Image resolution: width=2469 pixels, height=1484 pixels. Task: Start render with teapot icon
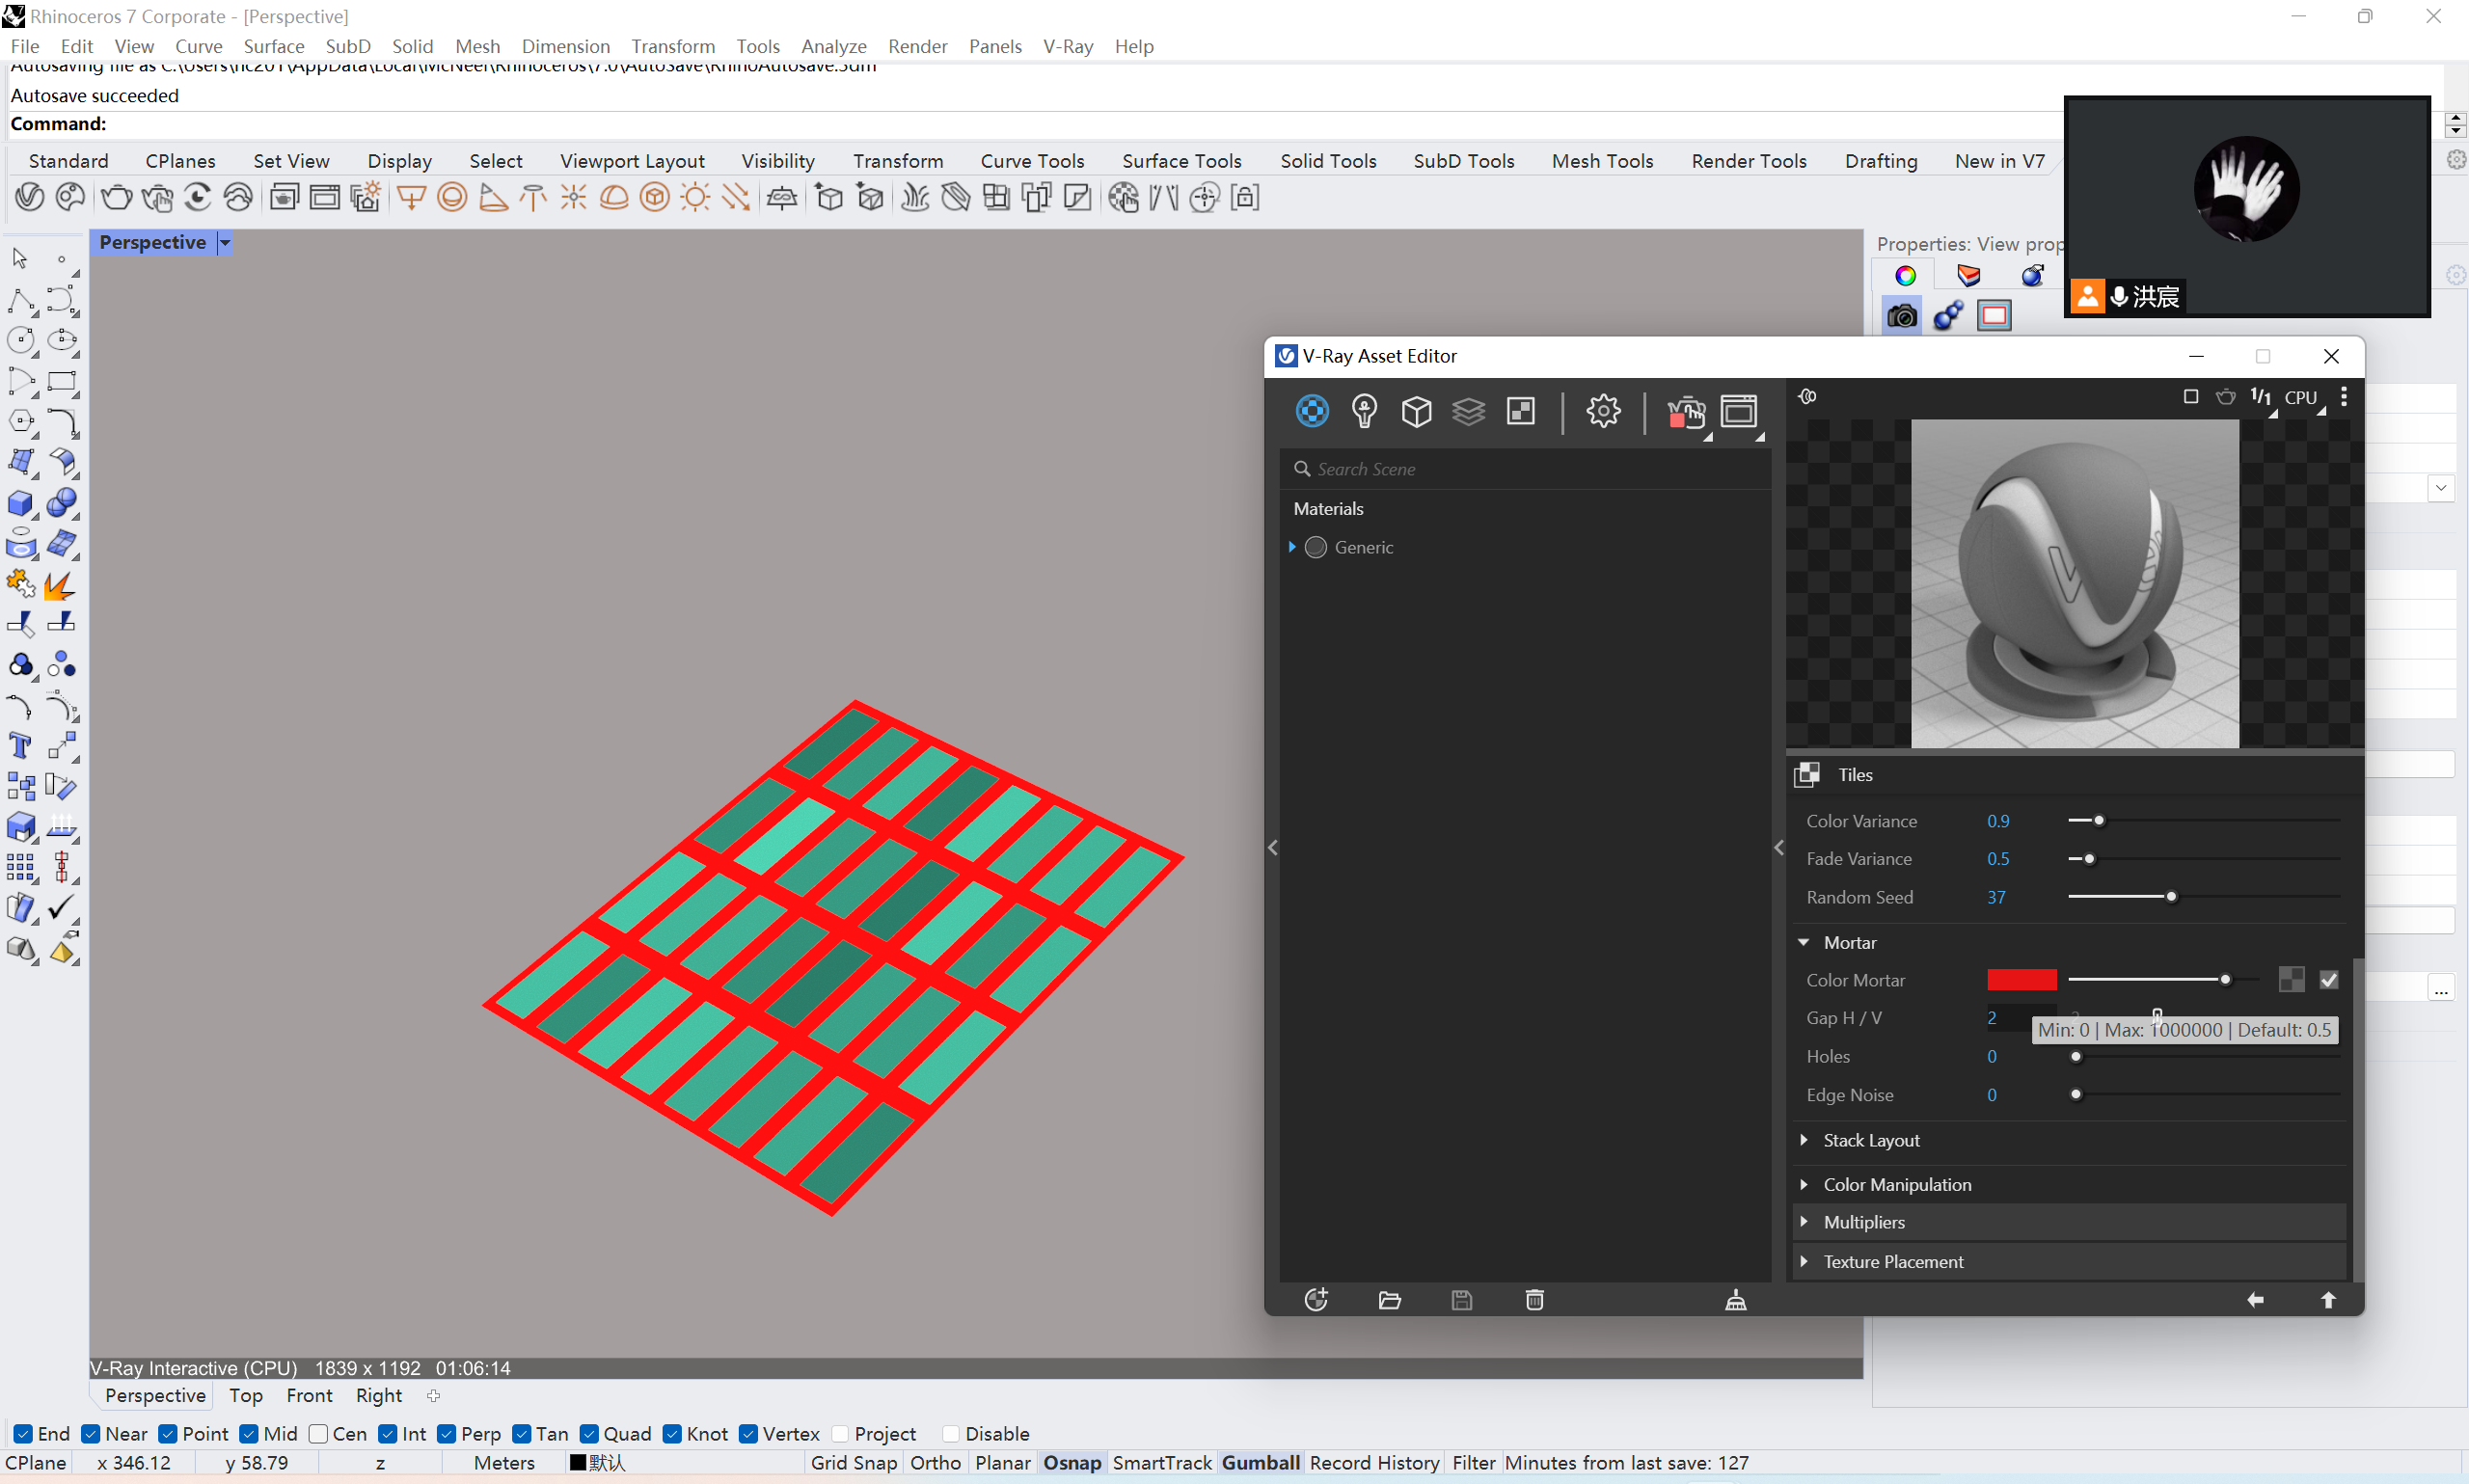pyautogui.click(x=1686, y=412)
